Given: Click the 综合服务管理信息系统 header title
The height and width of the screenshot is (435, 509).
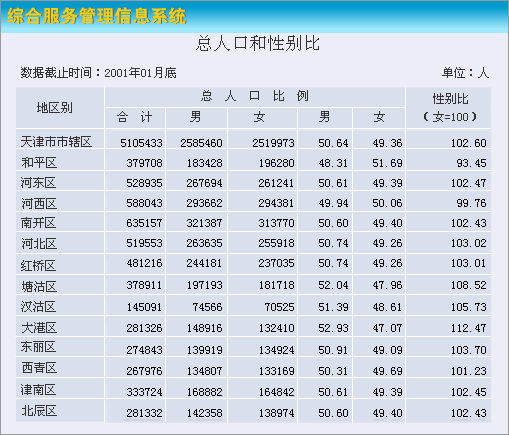Looking at the screenshot, I should [x=97, y=16].
